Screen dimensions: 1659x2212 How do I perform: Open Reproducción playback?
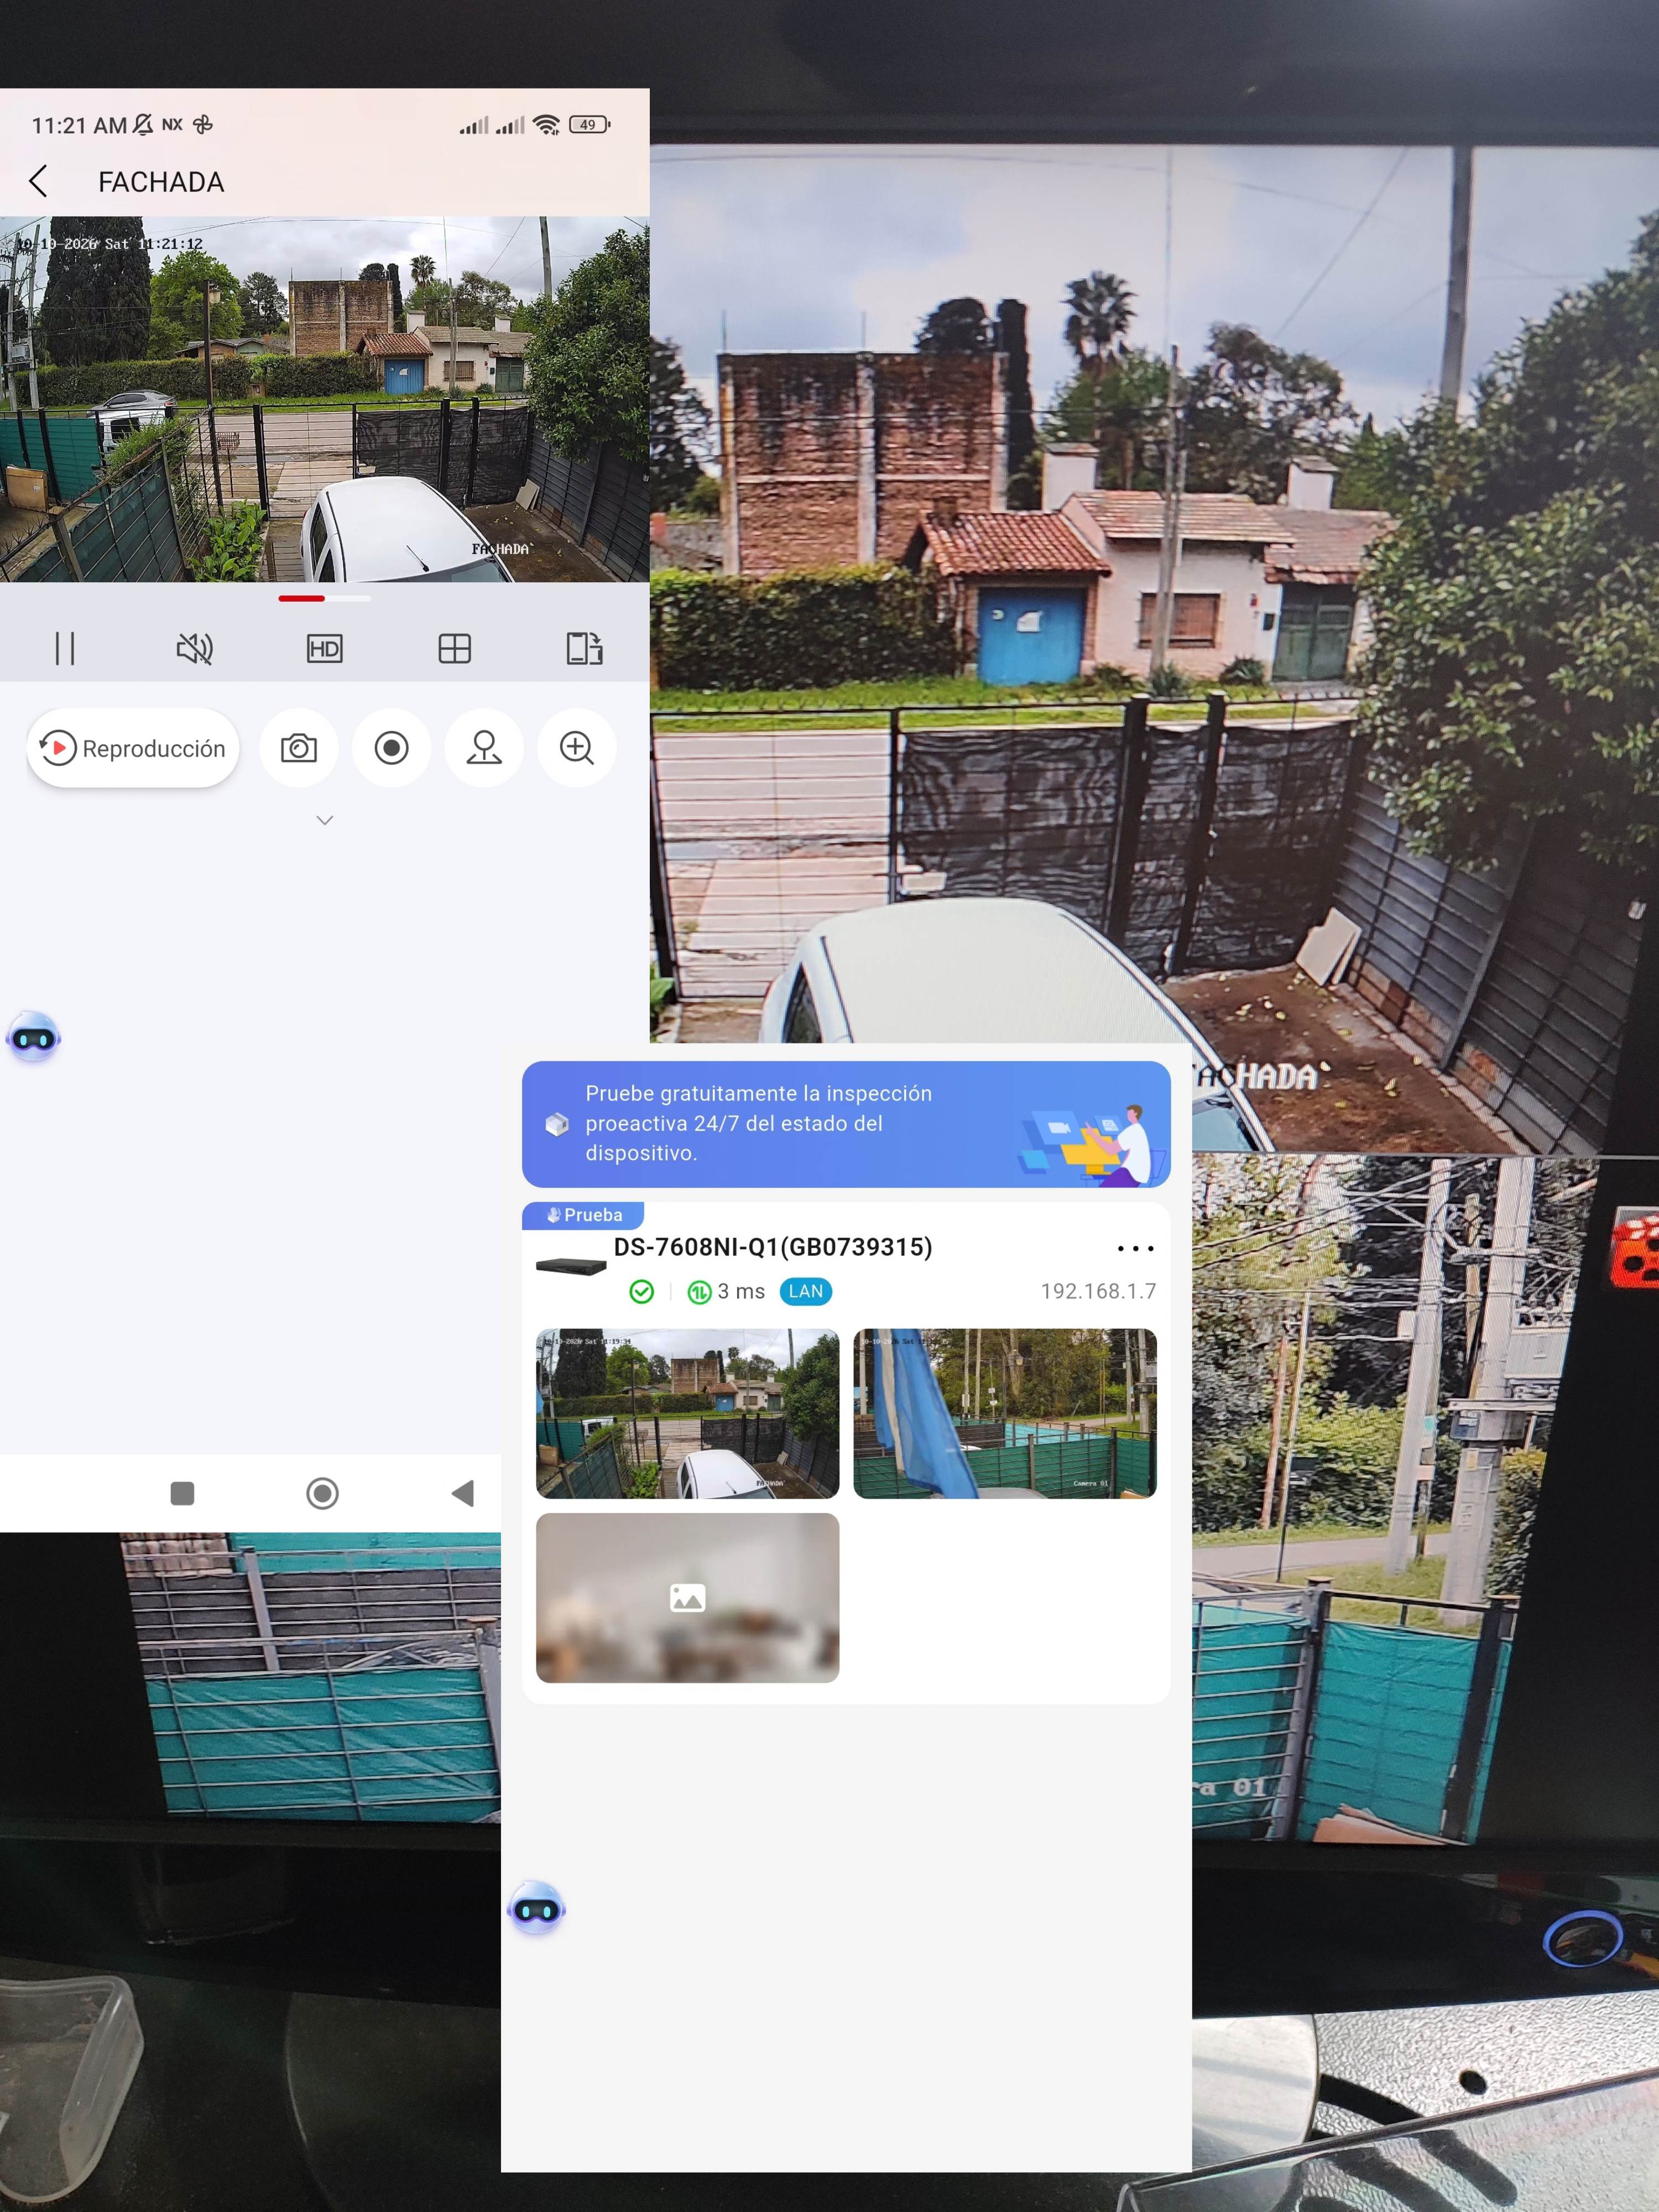(x=133, y=748)
